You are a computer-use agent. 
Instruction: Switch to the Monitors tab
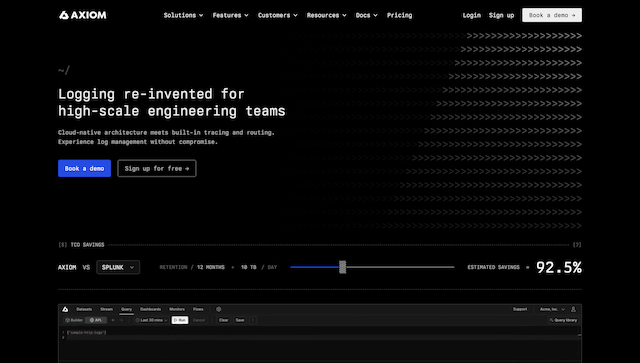[177, 309]
